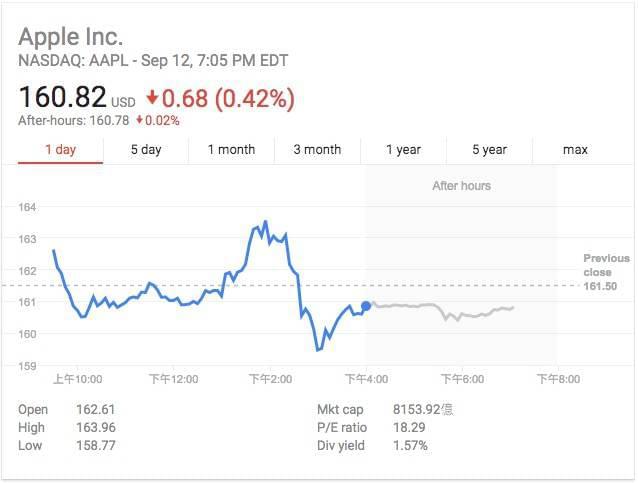
Task: Select the 1 day tab
Action: coord(60,150)
